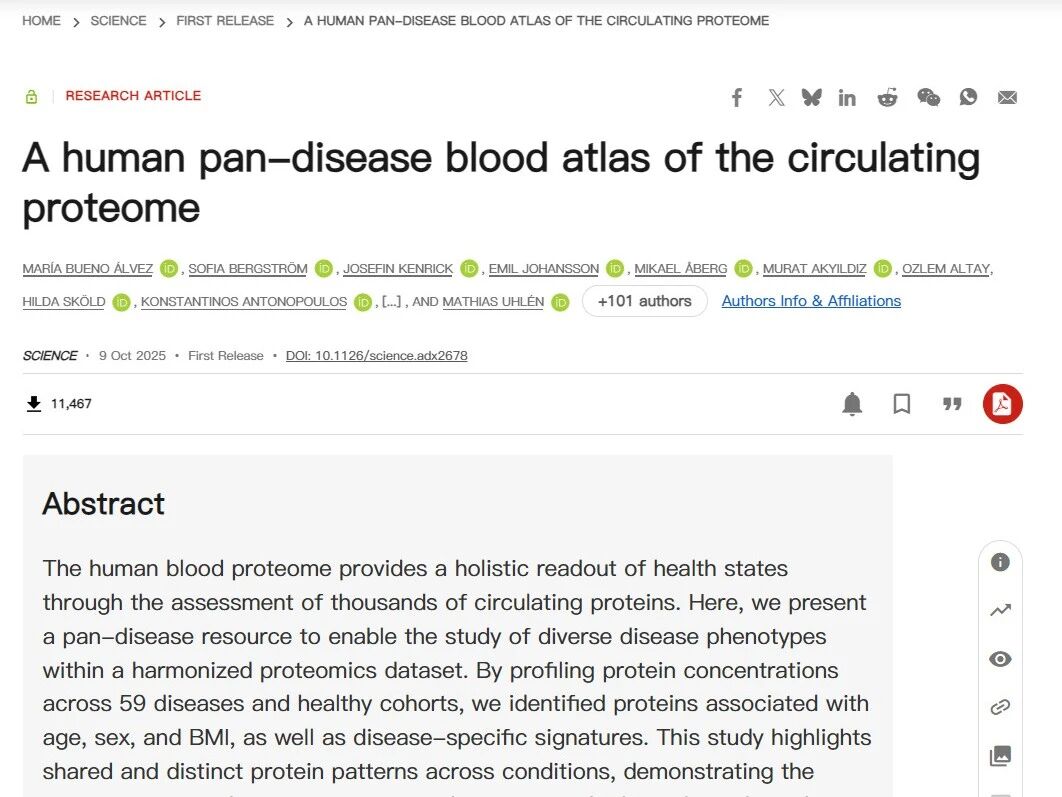Open the DOI link 10.1126/science.adx2678
This screenshot has width=1062, height=797.
click(376, 356)
